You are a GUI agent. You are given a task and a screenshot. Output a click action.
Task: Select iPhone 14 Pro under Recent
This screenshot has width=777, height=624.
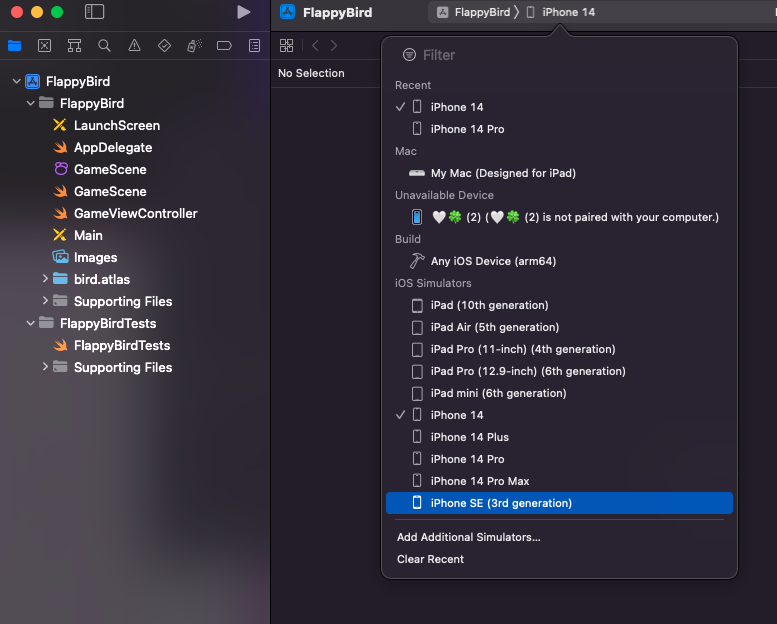click(x=559, y=129)
